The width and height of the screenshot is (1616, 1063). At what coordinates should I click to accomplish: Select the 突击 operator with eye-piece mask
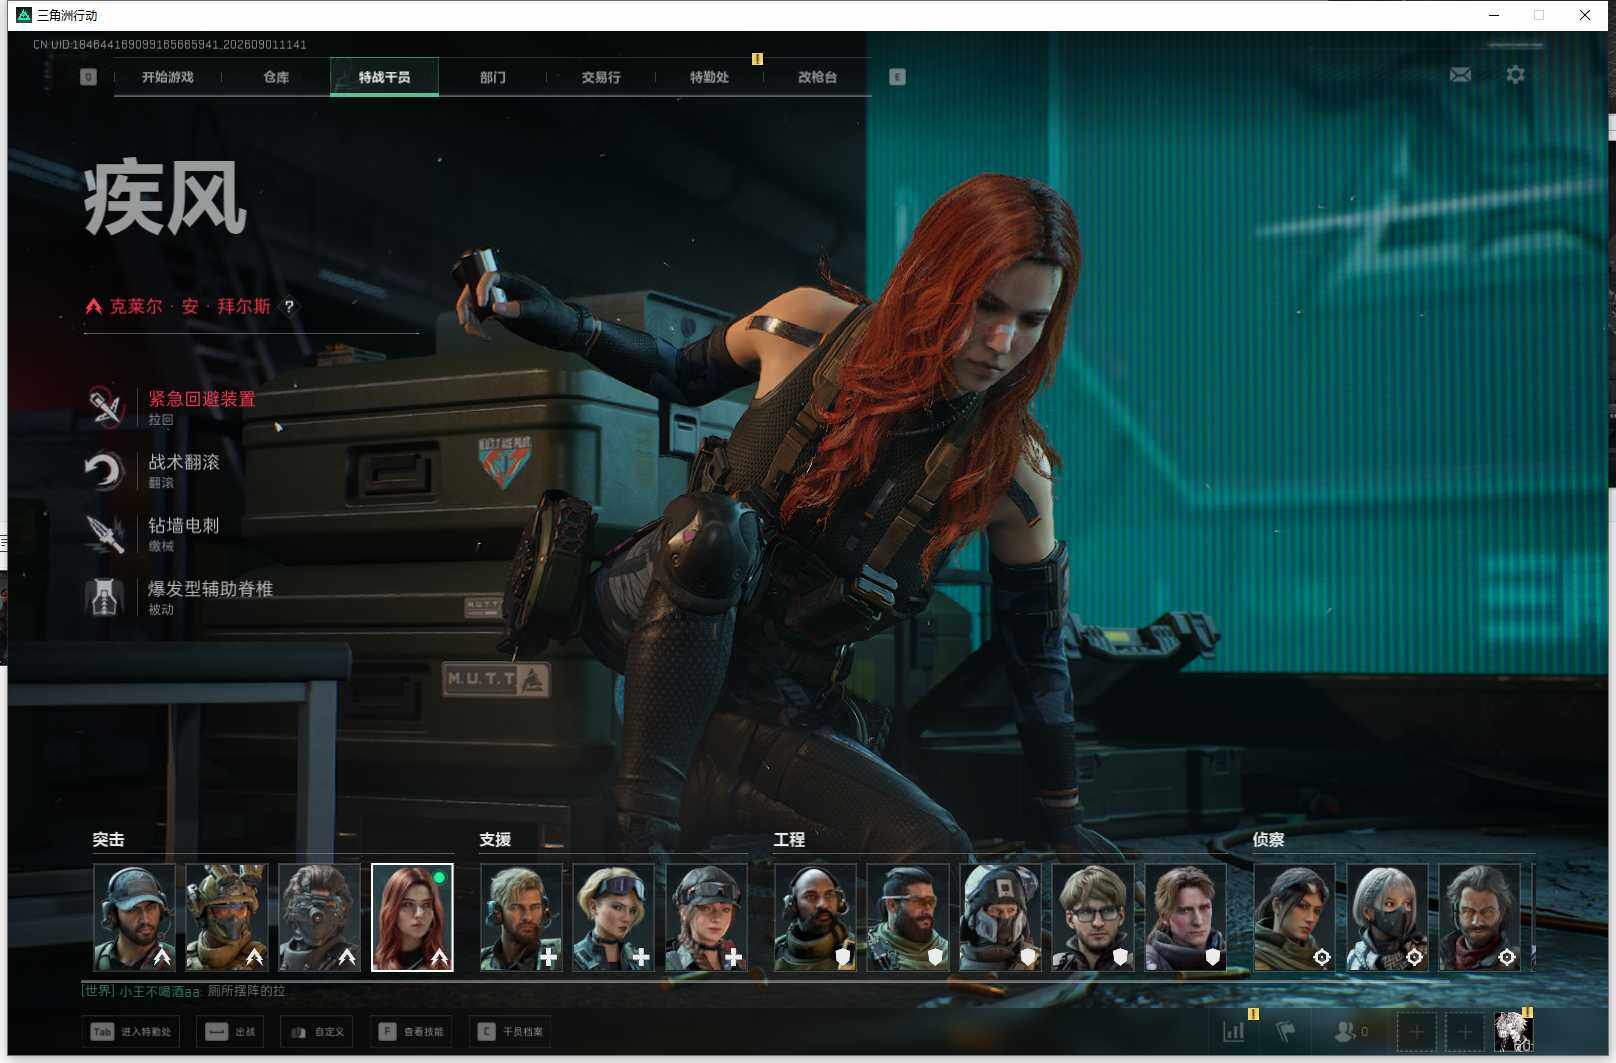(x=319, y=918)
